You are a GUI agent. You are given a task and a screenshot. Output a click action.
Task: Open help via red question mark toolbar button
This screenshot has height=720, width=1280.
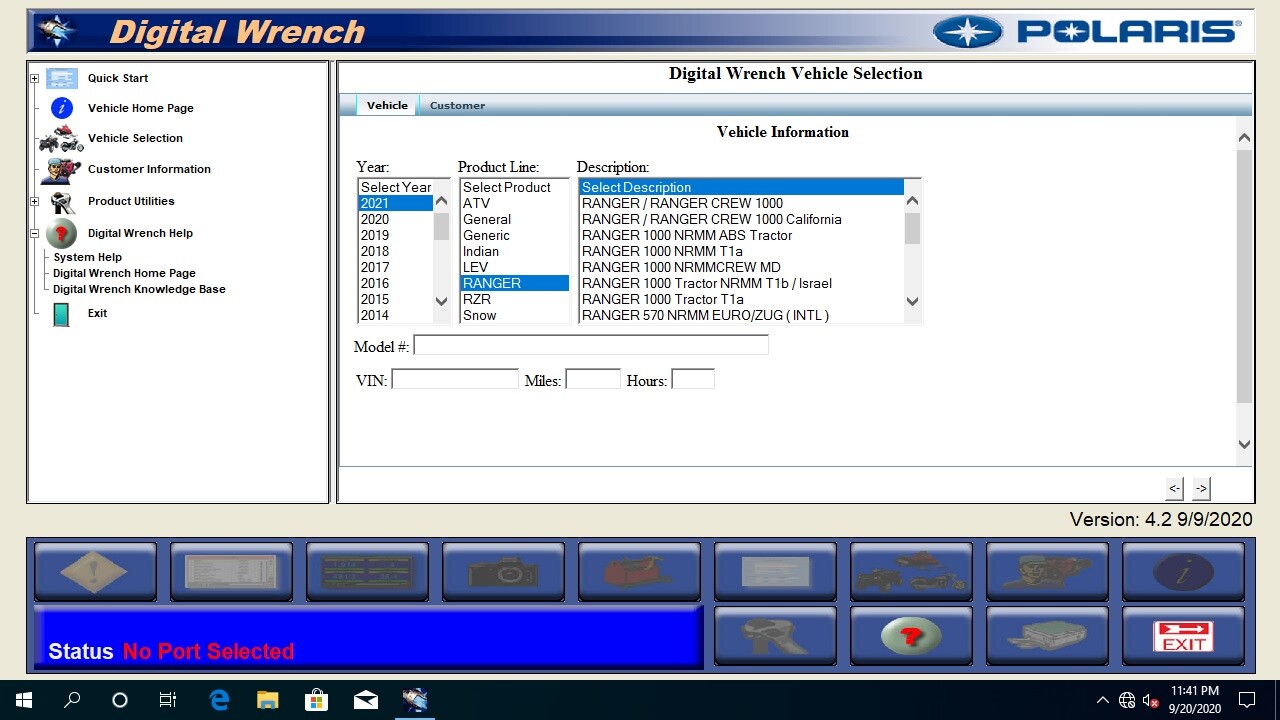911,636
